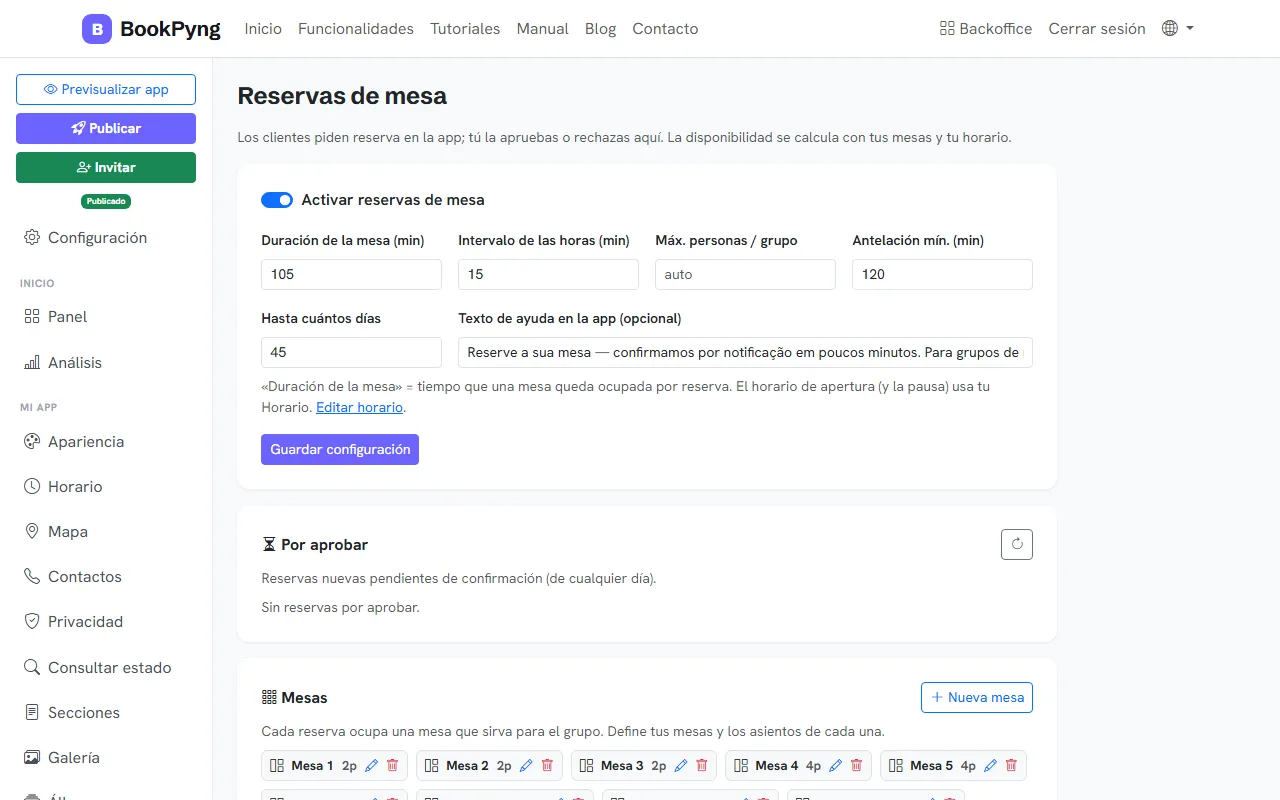This screenshot has width=1280, height=800.
Task: Open Mapa via its pin icon
Action: click(x=32, y=531)
